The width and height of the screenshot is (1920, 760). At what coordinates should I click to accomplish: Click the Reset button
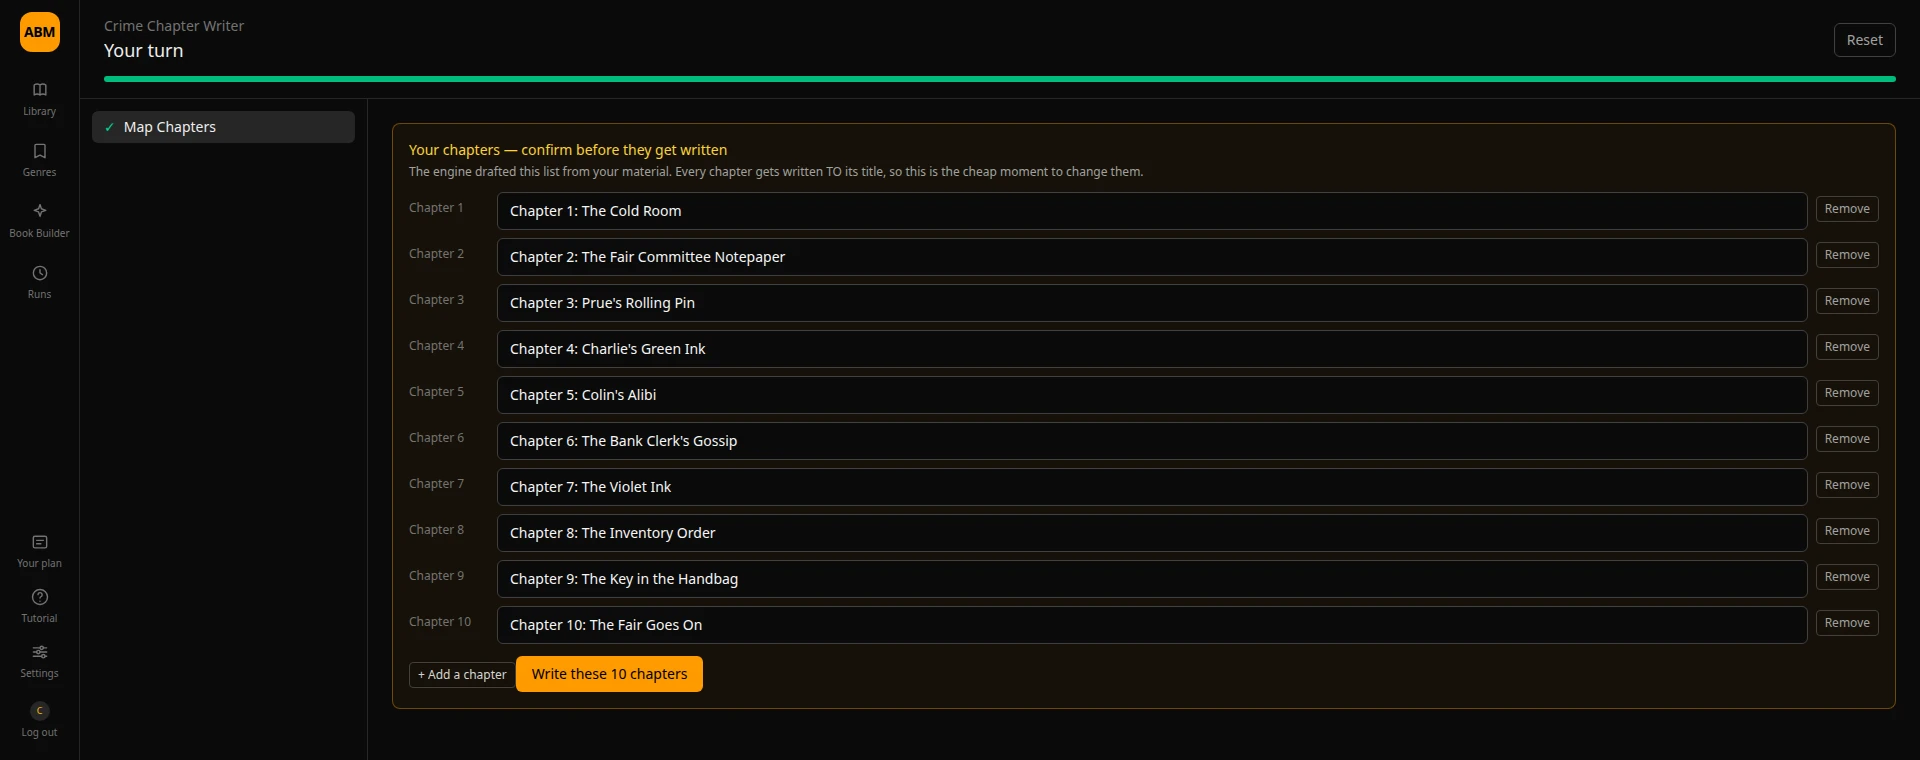point(1864,40)
